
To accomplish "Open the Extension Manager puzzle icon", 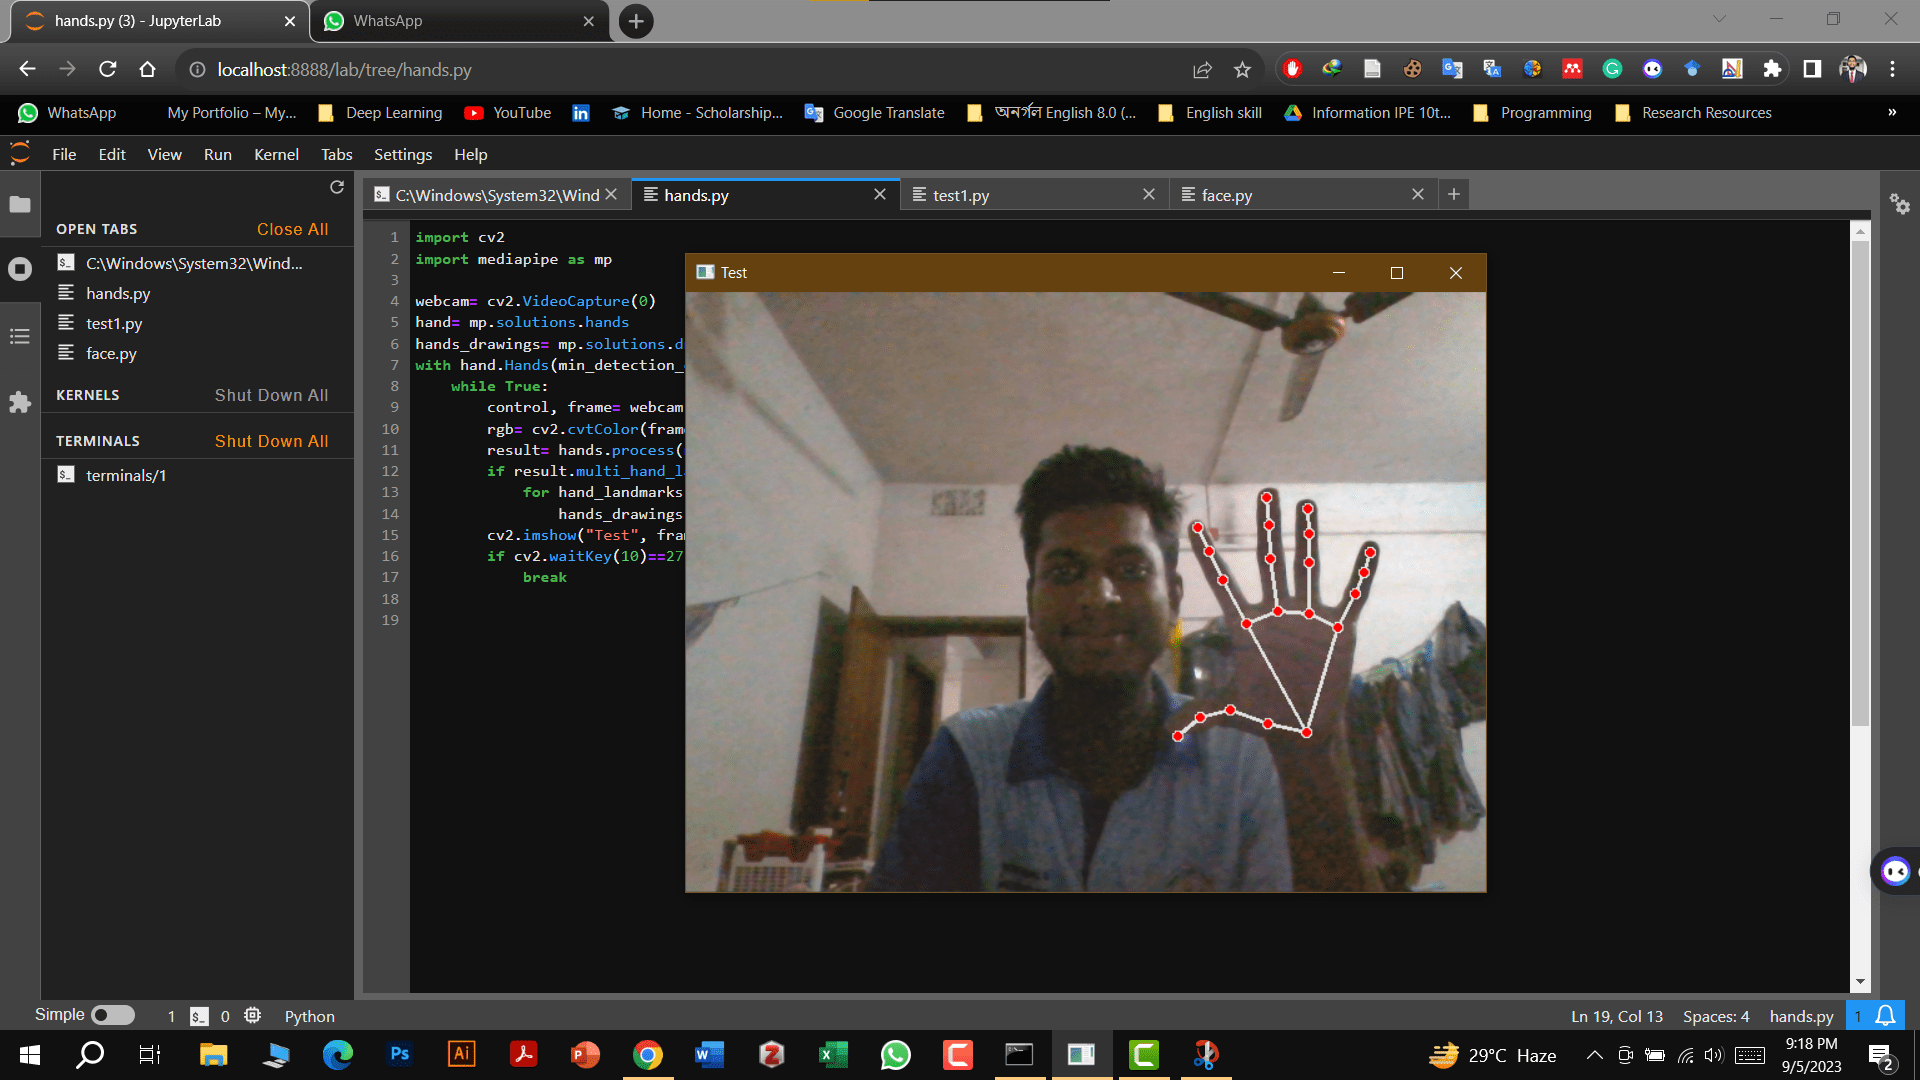I will 20,402.
